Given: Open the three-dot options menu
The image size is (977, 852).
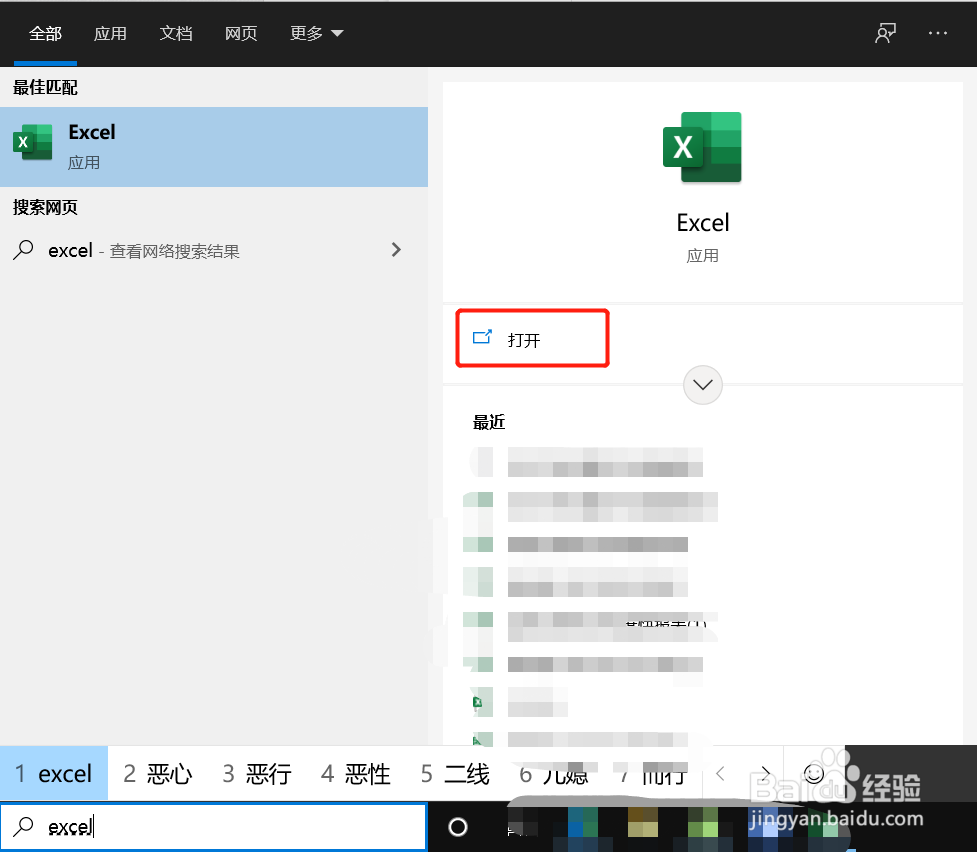Looking at the screenshot, I should 938,33.
